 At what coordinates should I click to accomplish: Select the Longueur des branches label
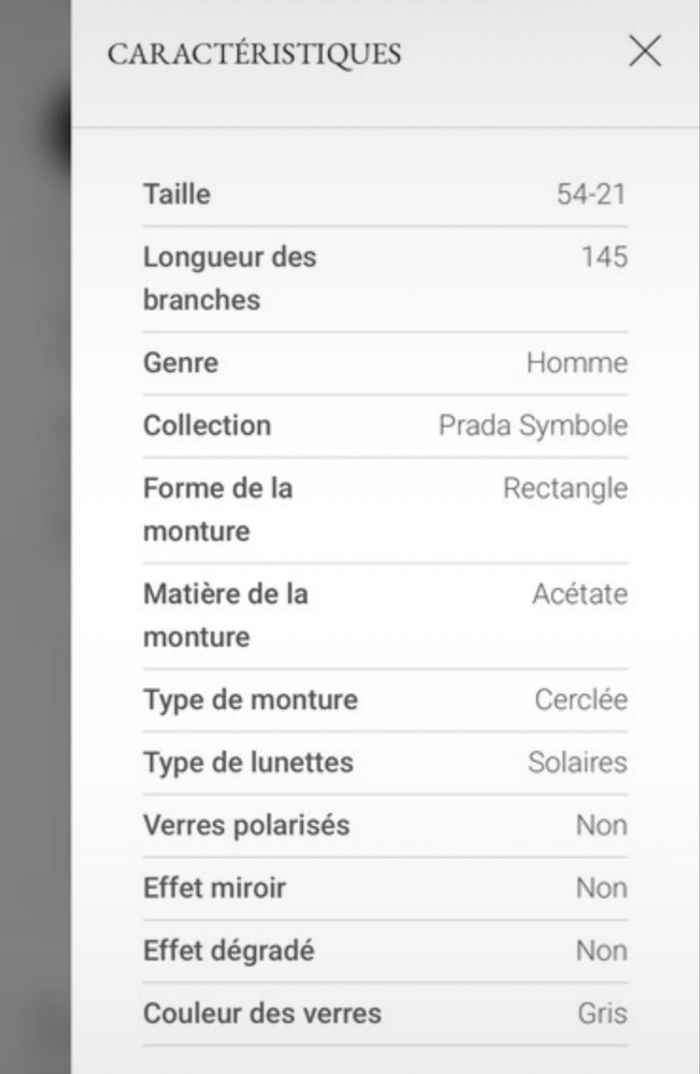(229, 278)
